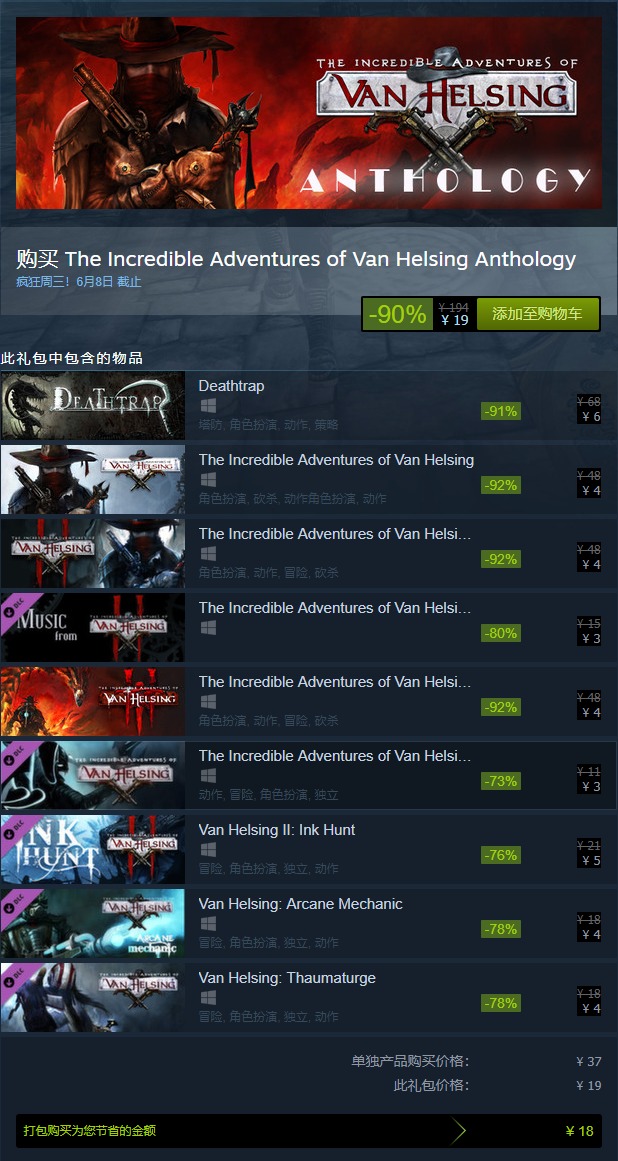618x1161 pixels.
Task: Click the red Van Helsing III thumbnail
Action: coord(93,702)
